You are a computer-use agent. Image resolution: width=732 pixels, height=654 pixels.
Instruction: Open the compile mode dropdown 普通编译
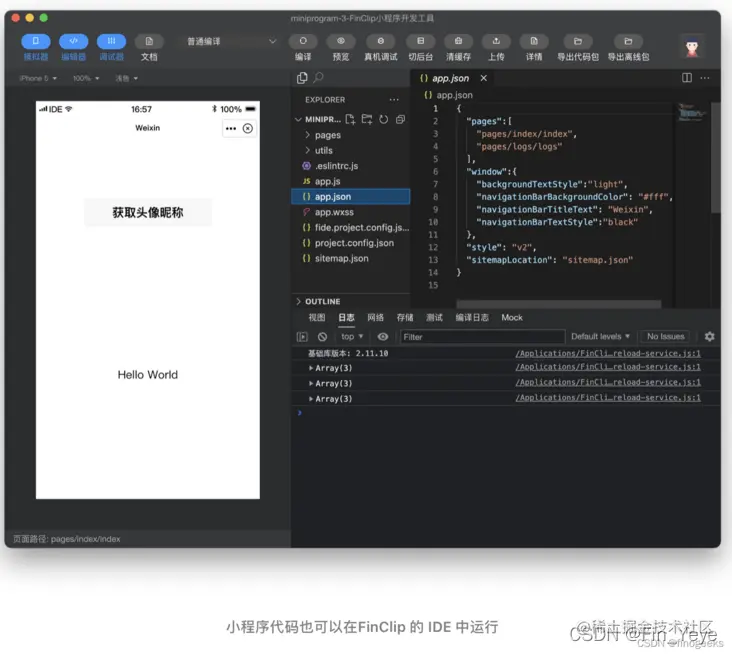point(231,42)
